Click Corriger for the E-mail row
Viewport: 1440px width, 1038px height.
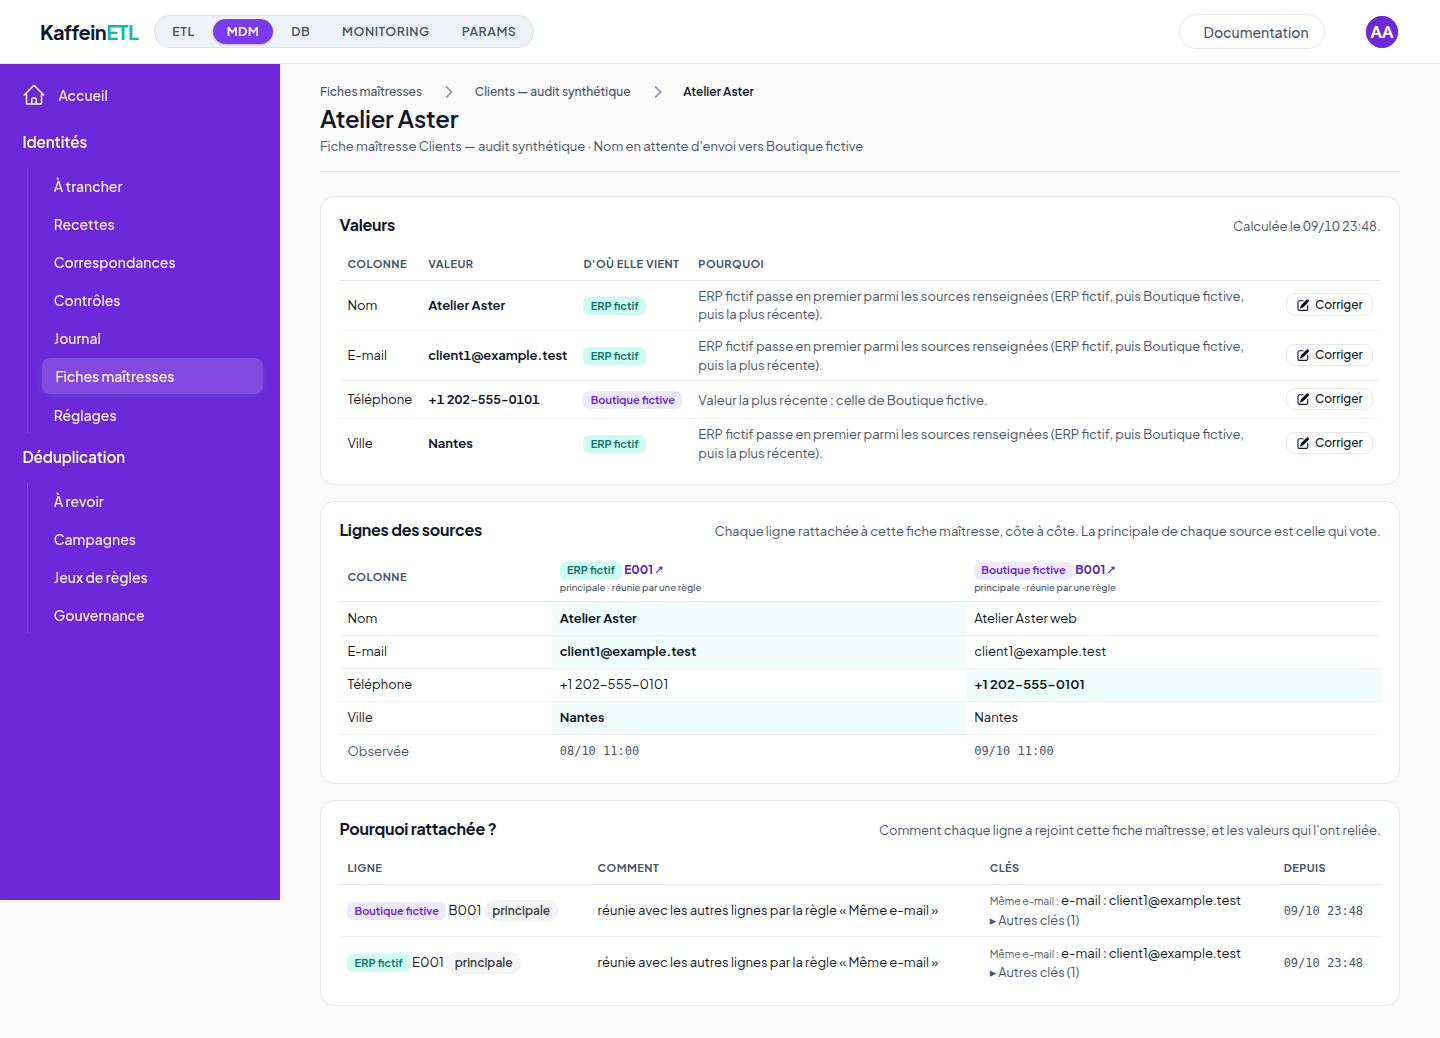tap(1329, 355)
